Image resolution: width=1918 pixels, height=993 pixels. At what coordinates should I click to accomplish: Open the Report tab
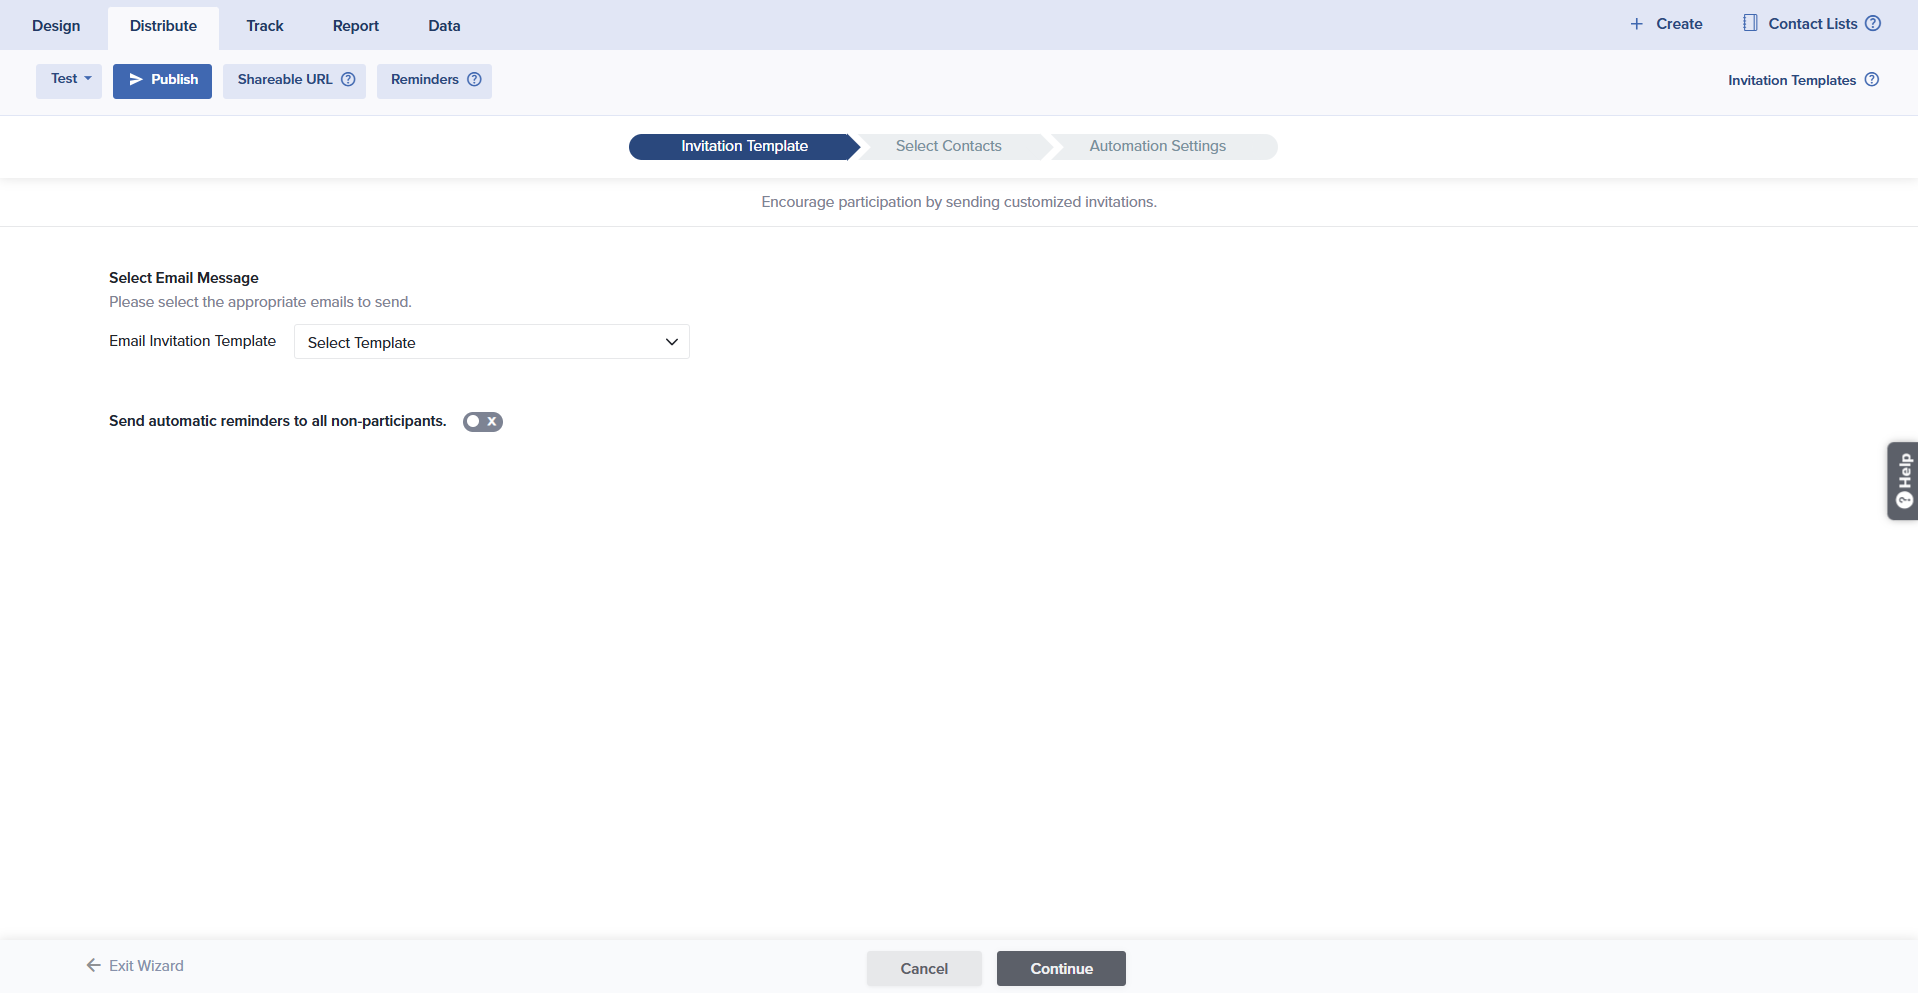point(355,26)
